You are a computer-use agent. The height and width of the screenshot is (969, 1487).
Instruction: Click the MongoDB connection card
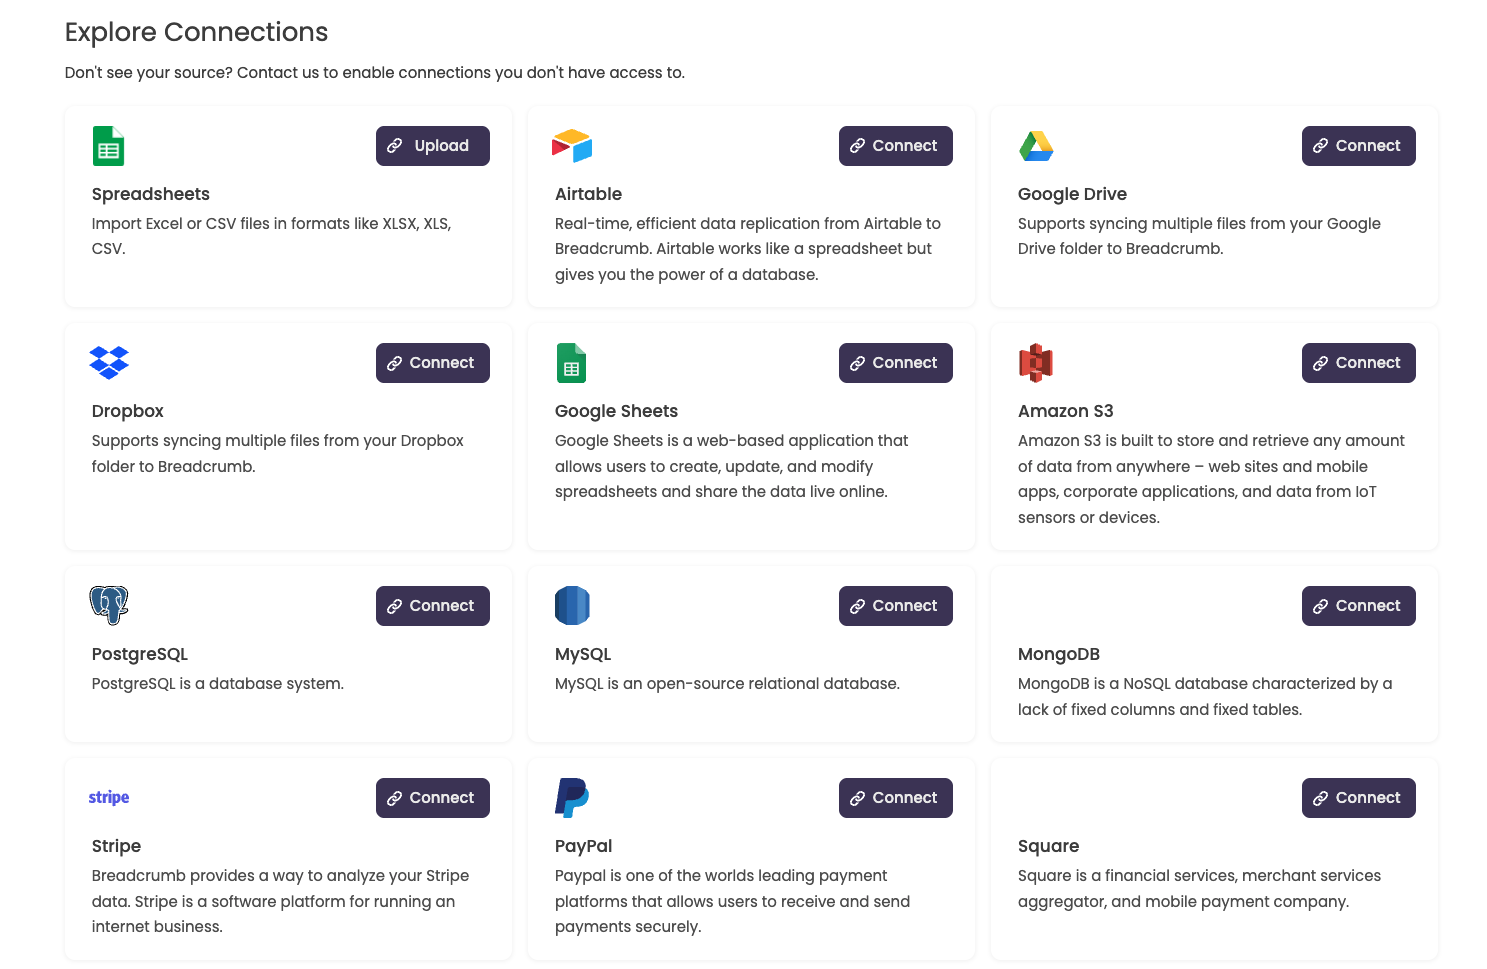(1213, 655)
